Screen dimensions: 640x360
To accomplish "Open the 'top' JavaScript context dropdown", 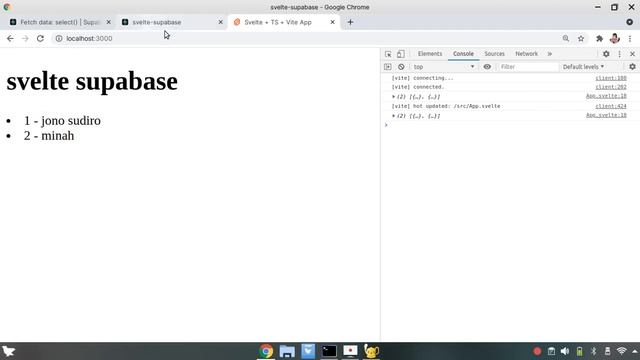I will [x=444, y=67].
